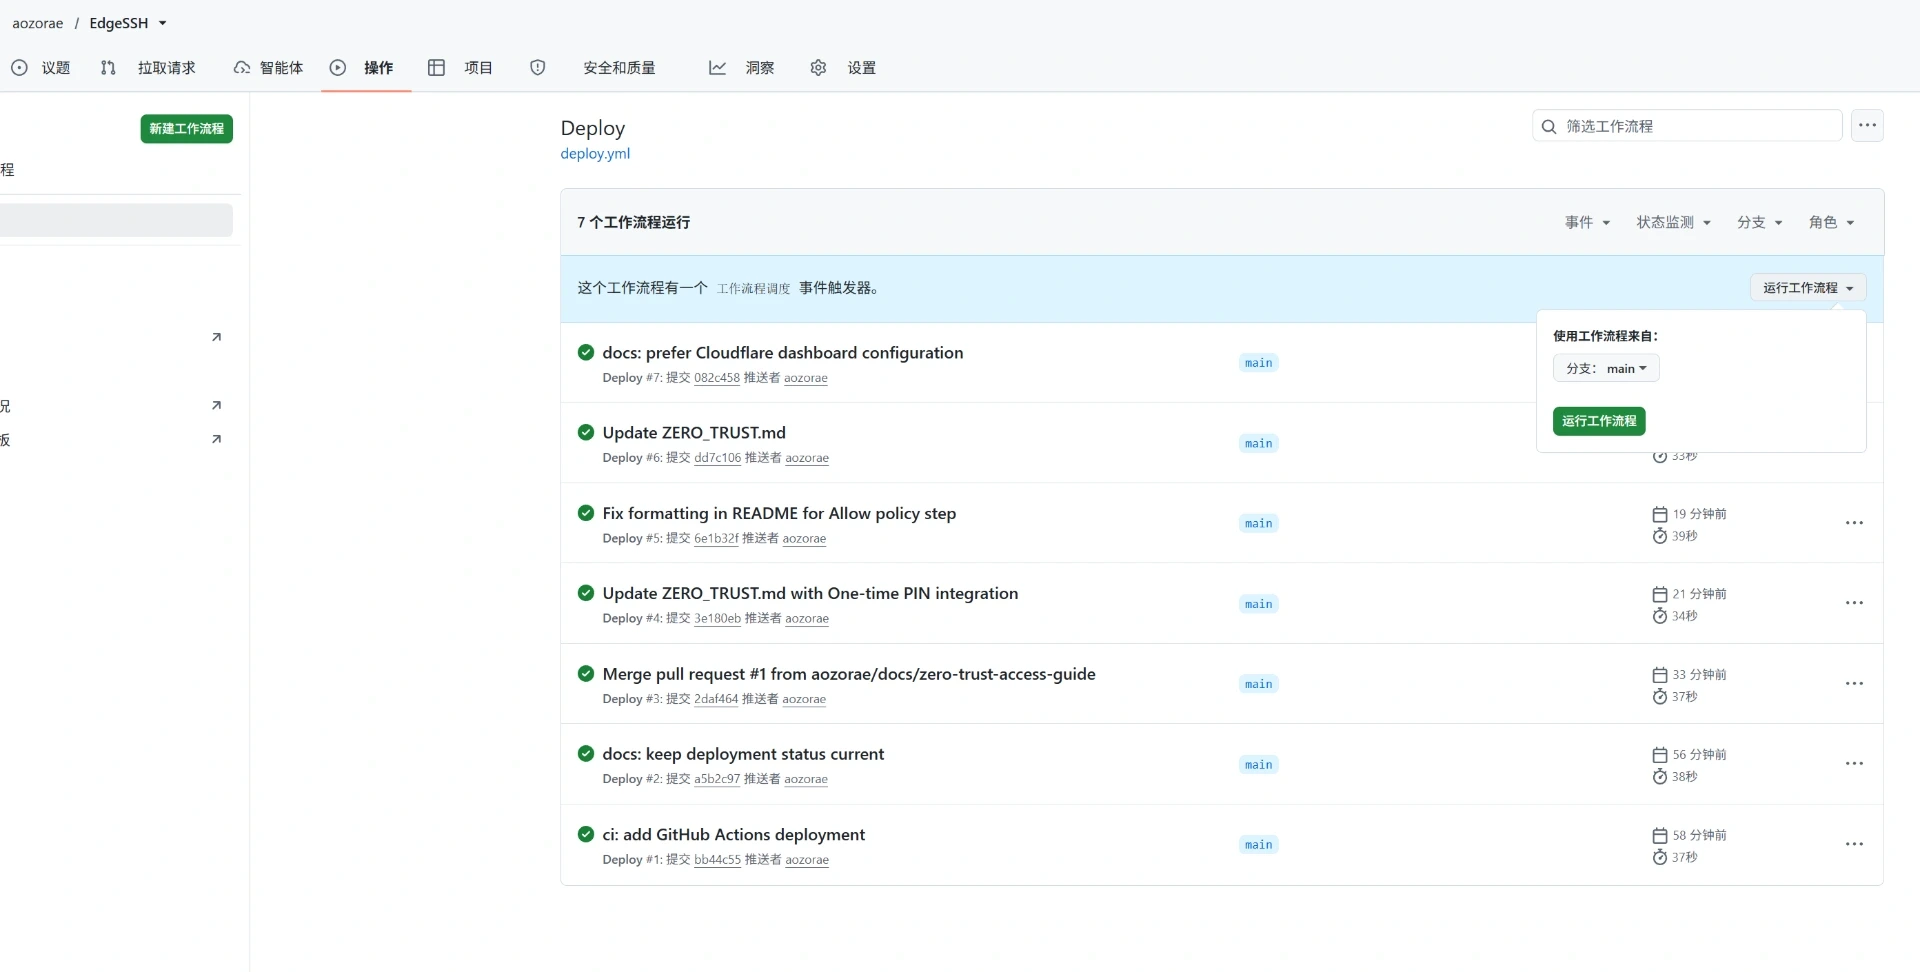
Task: Open run 'Fix formatting in README for Allow policy step'
Action: (779, 513)
